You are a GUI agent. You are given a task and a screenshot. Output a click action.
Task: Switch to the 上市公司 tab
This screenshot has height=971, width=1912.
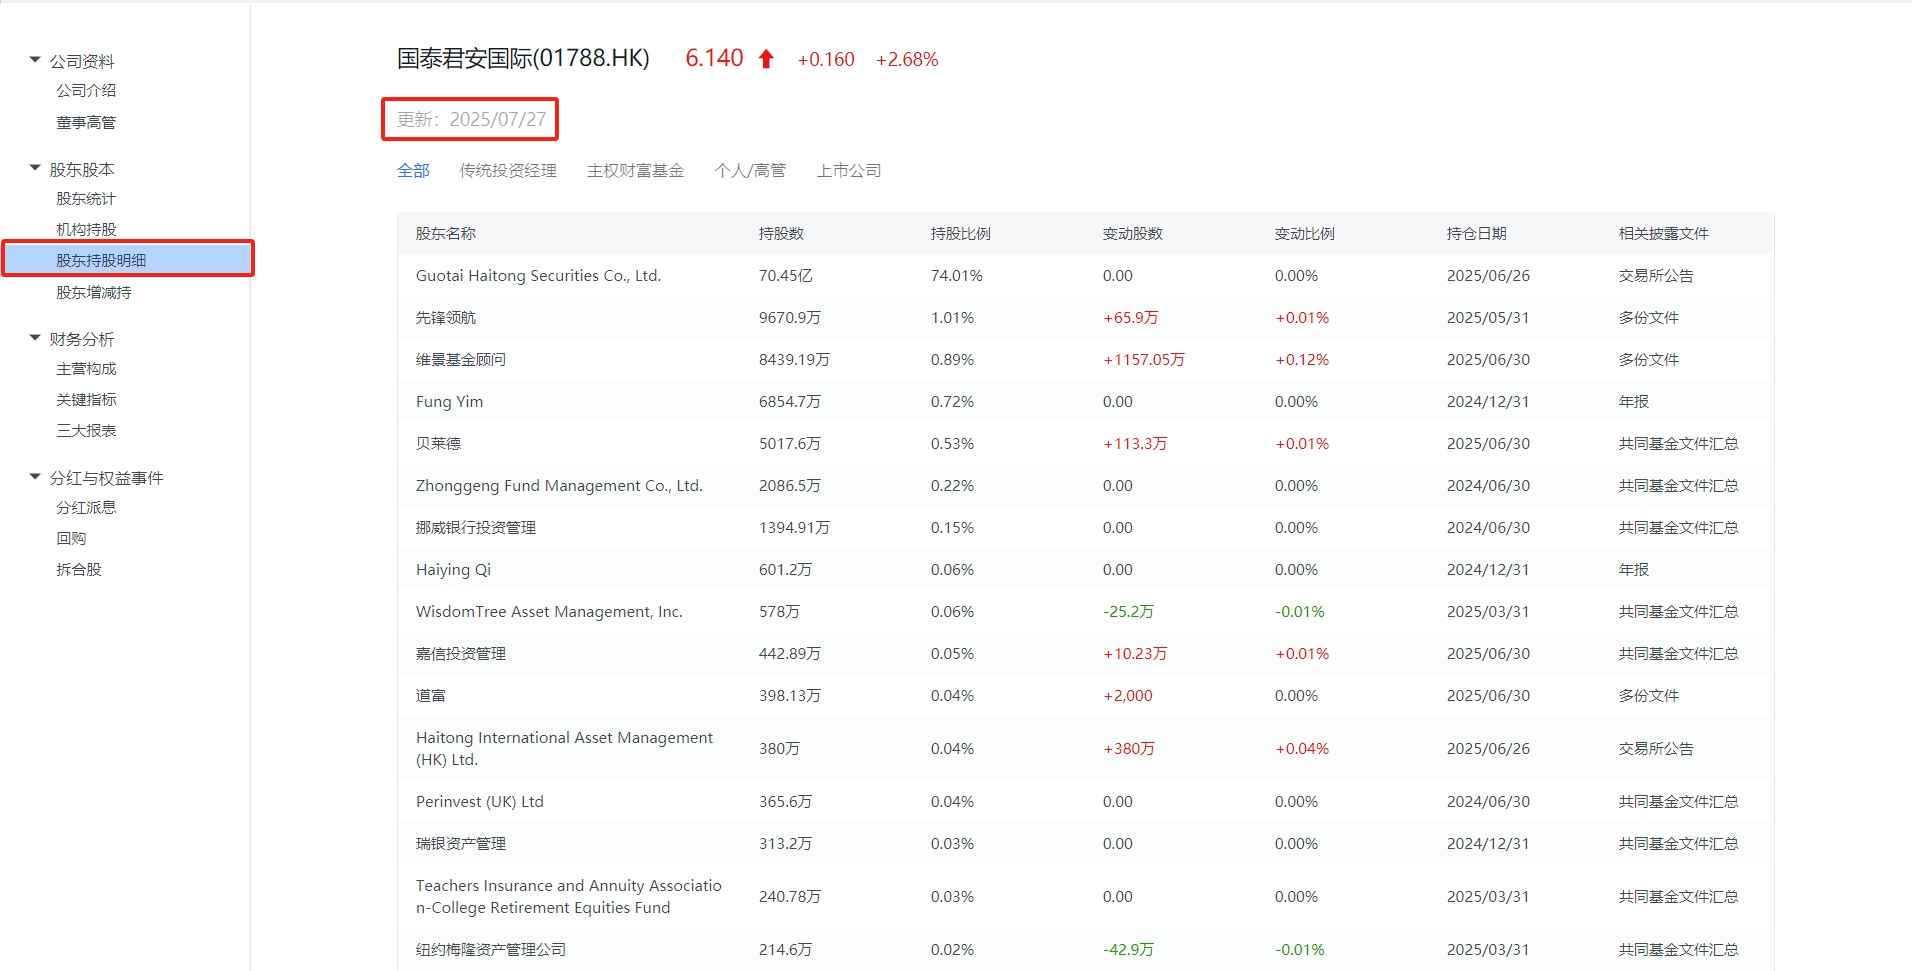[x=849, y=170]
